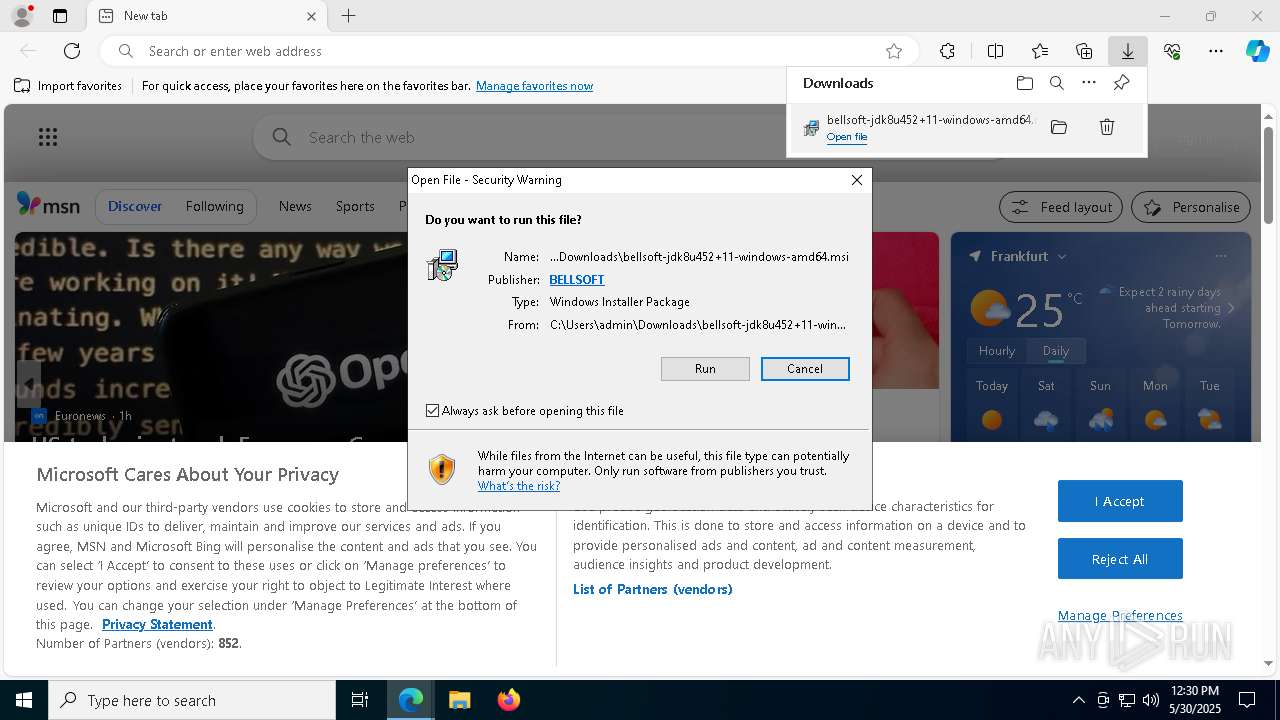
Task: Select the Sat forecast day
Action: point(1046,405)
